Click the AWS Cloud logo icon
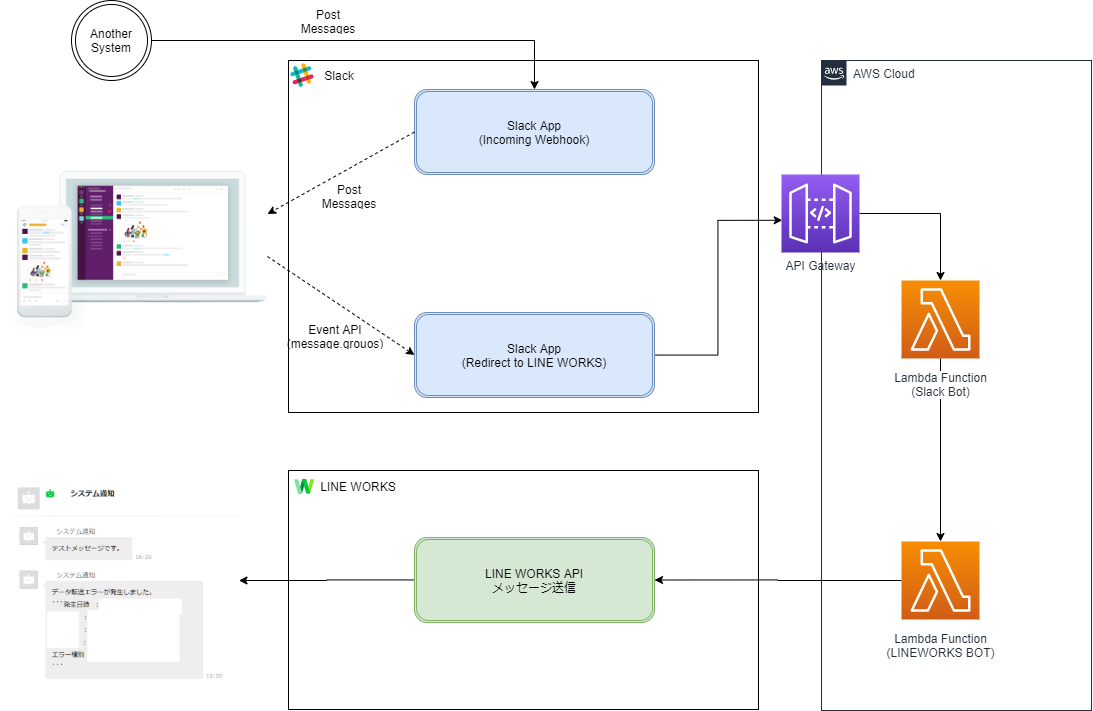The width and height of the screenshot is (1093, 711). point(834,72)
